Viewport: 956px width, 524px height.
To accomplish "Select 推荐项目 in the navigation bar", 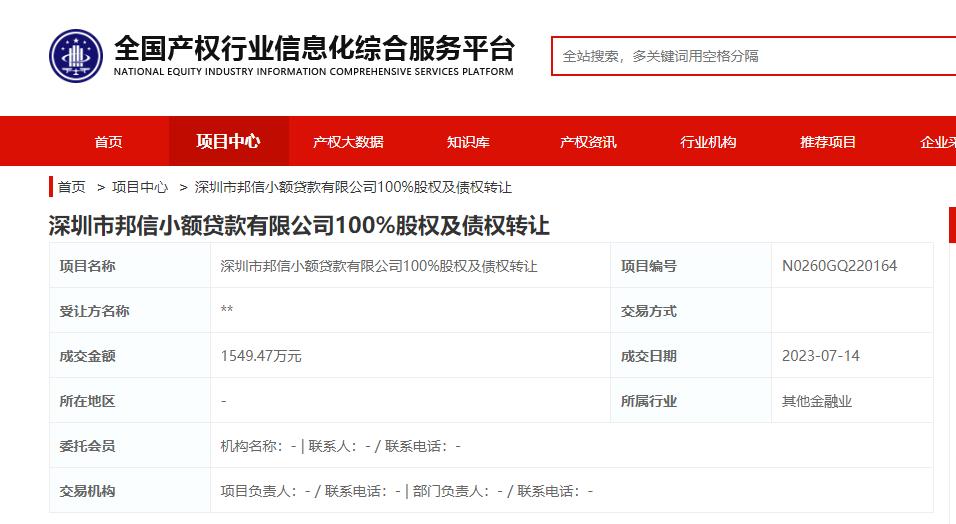I will tap(828, 142).
